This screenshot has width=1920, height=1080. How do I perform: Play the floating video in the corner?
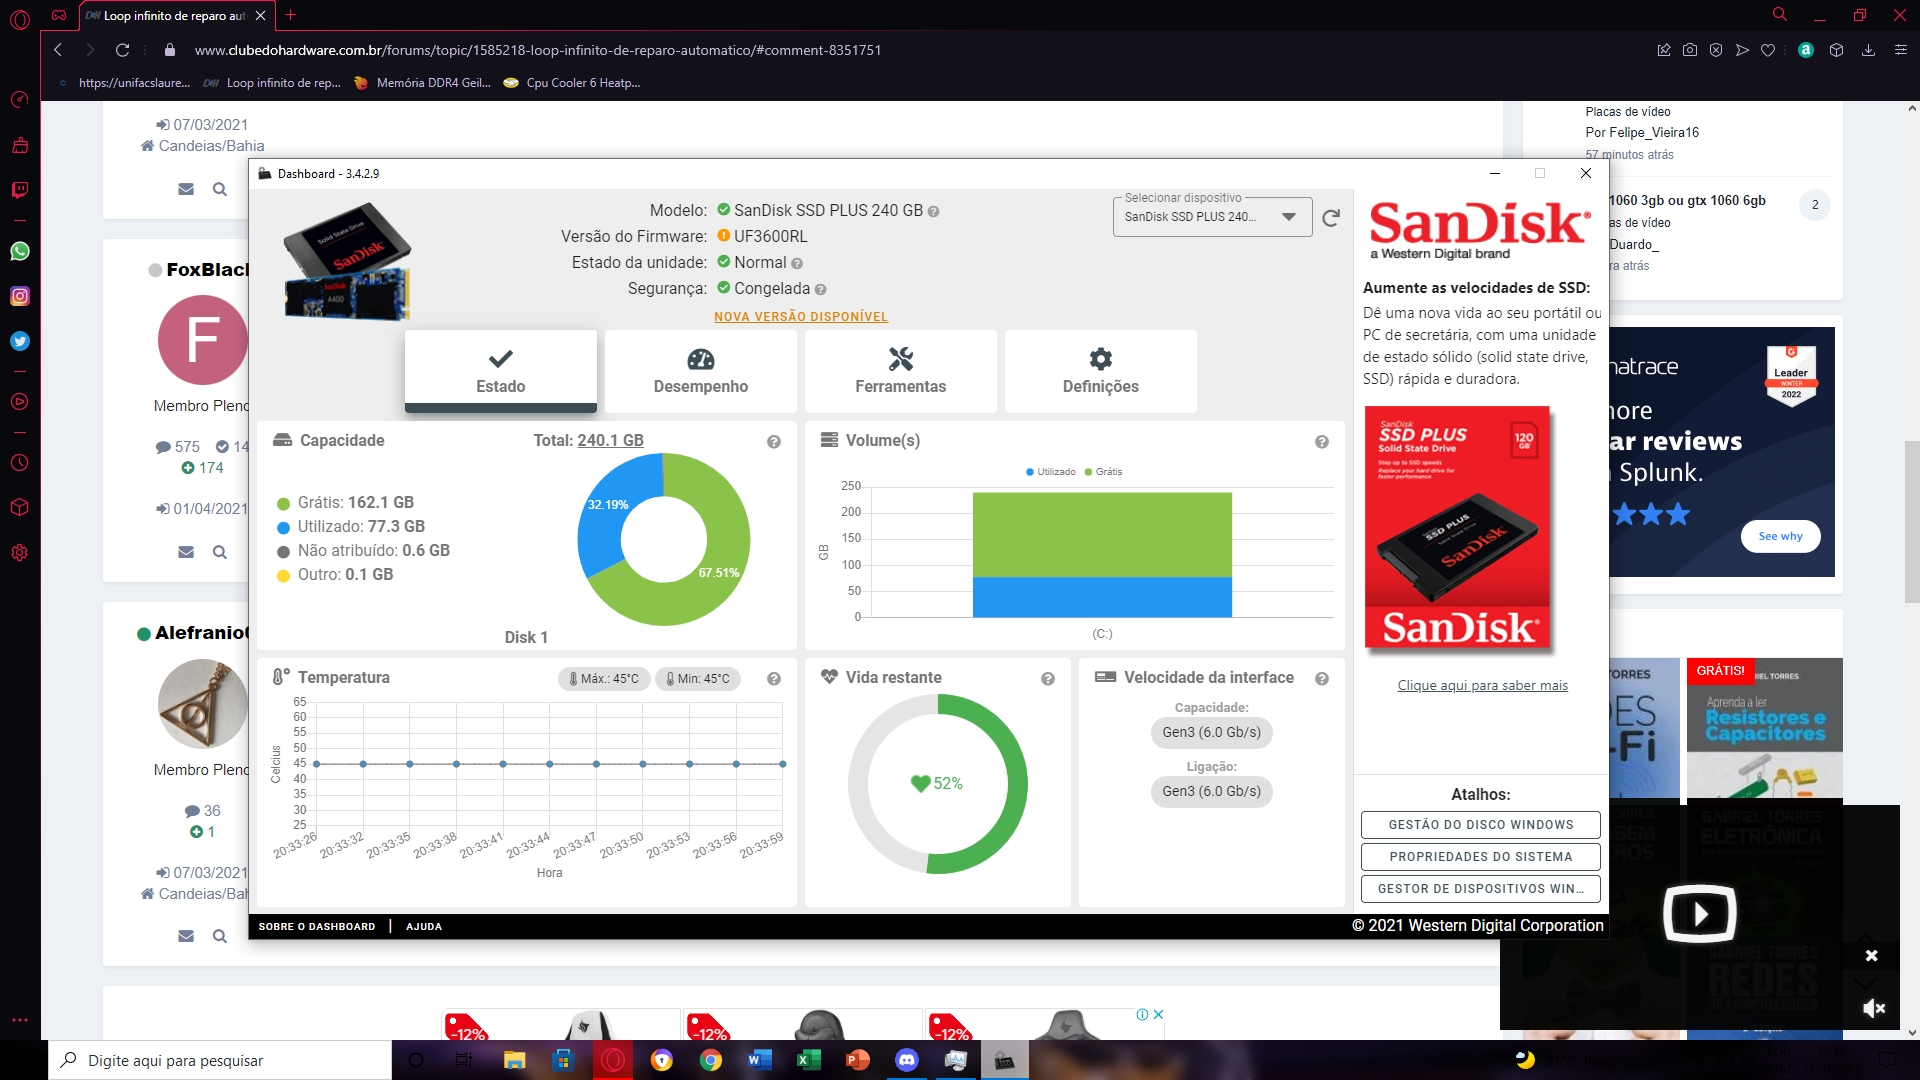pos(1700,914)
